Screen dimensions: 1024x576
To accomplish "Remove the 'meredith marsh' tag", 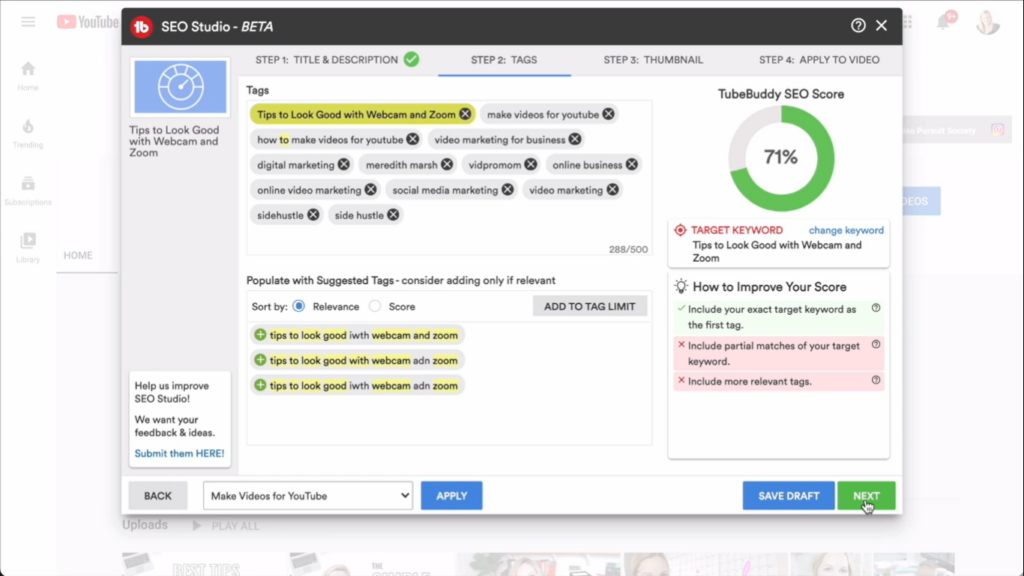I will click(x=447, y=165).
